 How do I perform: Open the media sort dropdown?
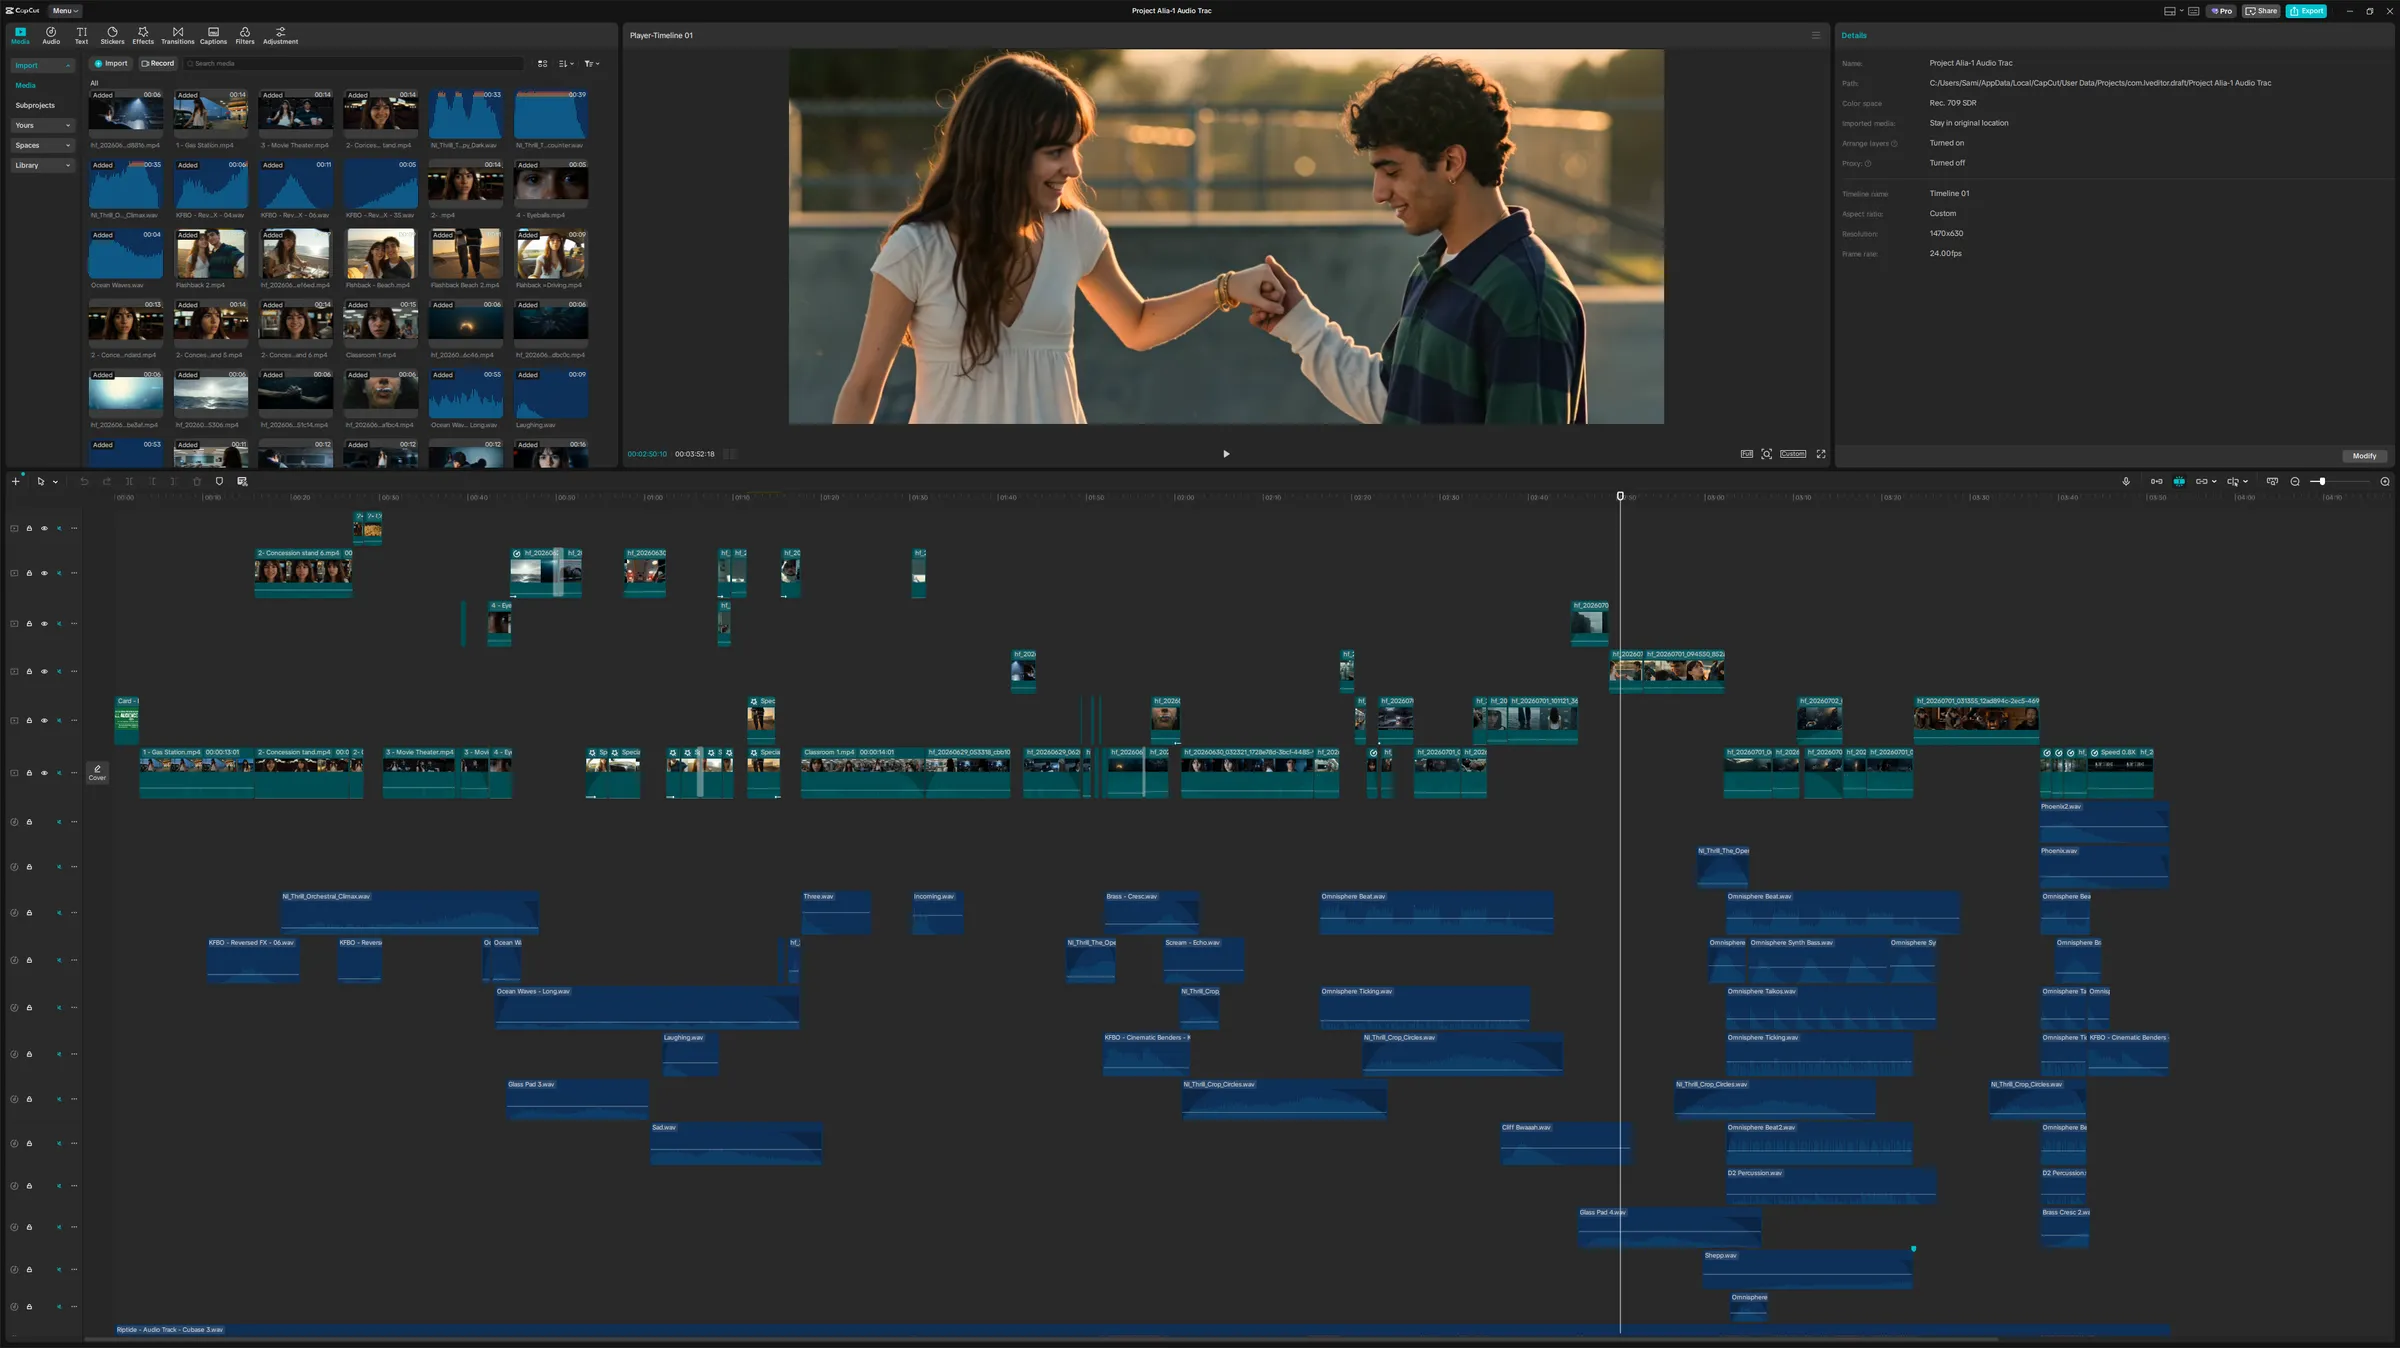(x=566, y=63)
